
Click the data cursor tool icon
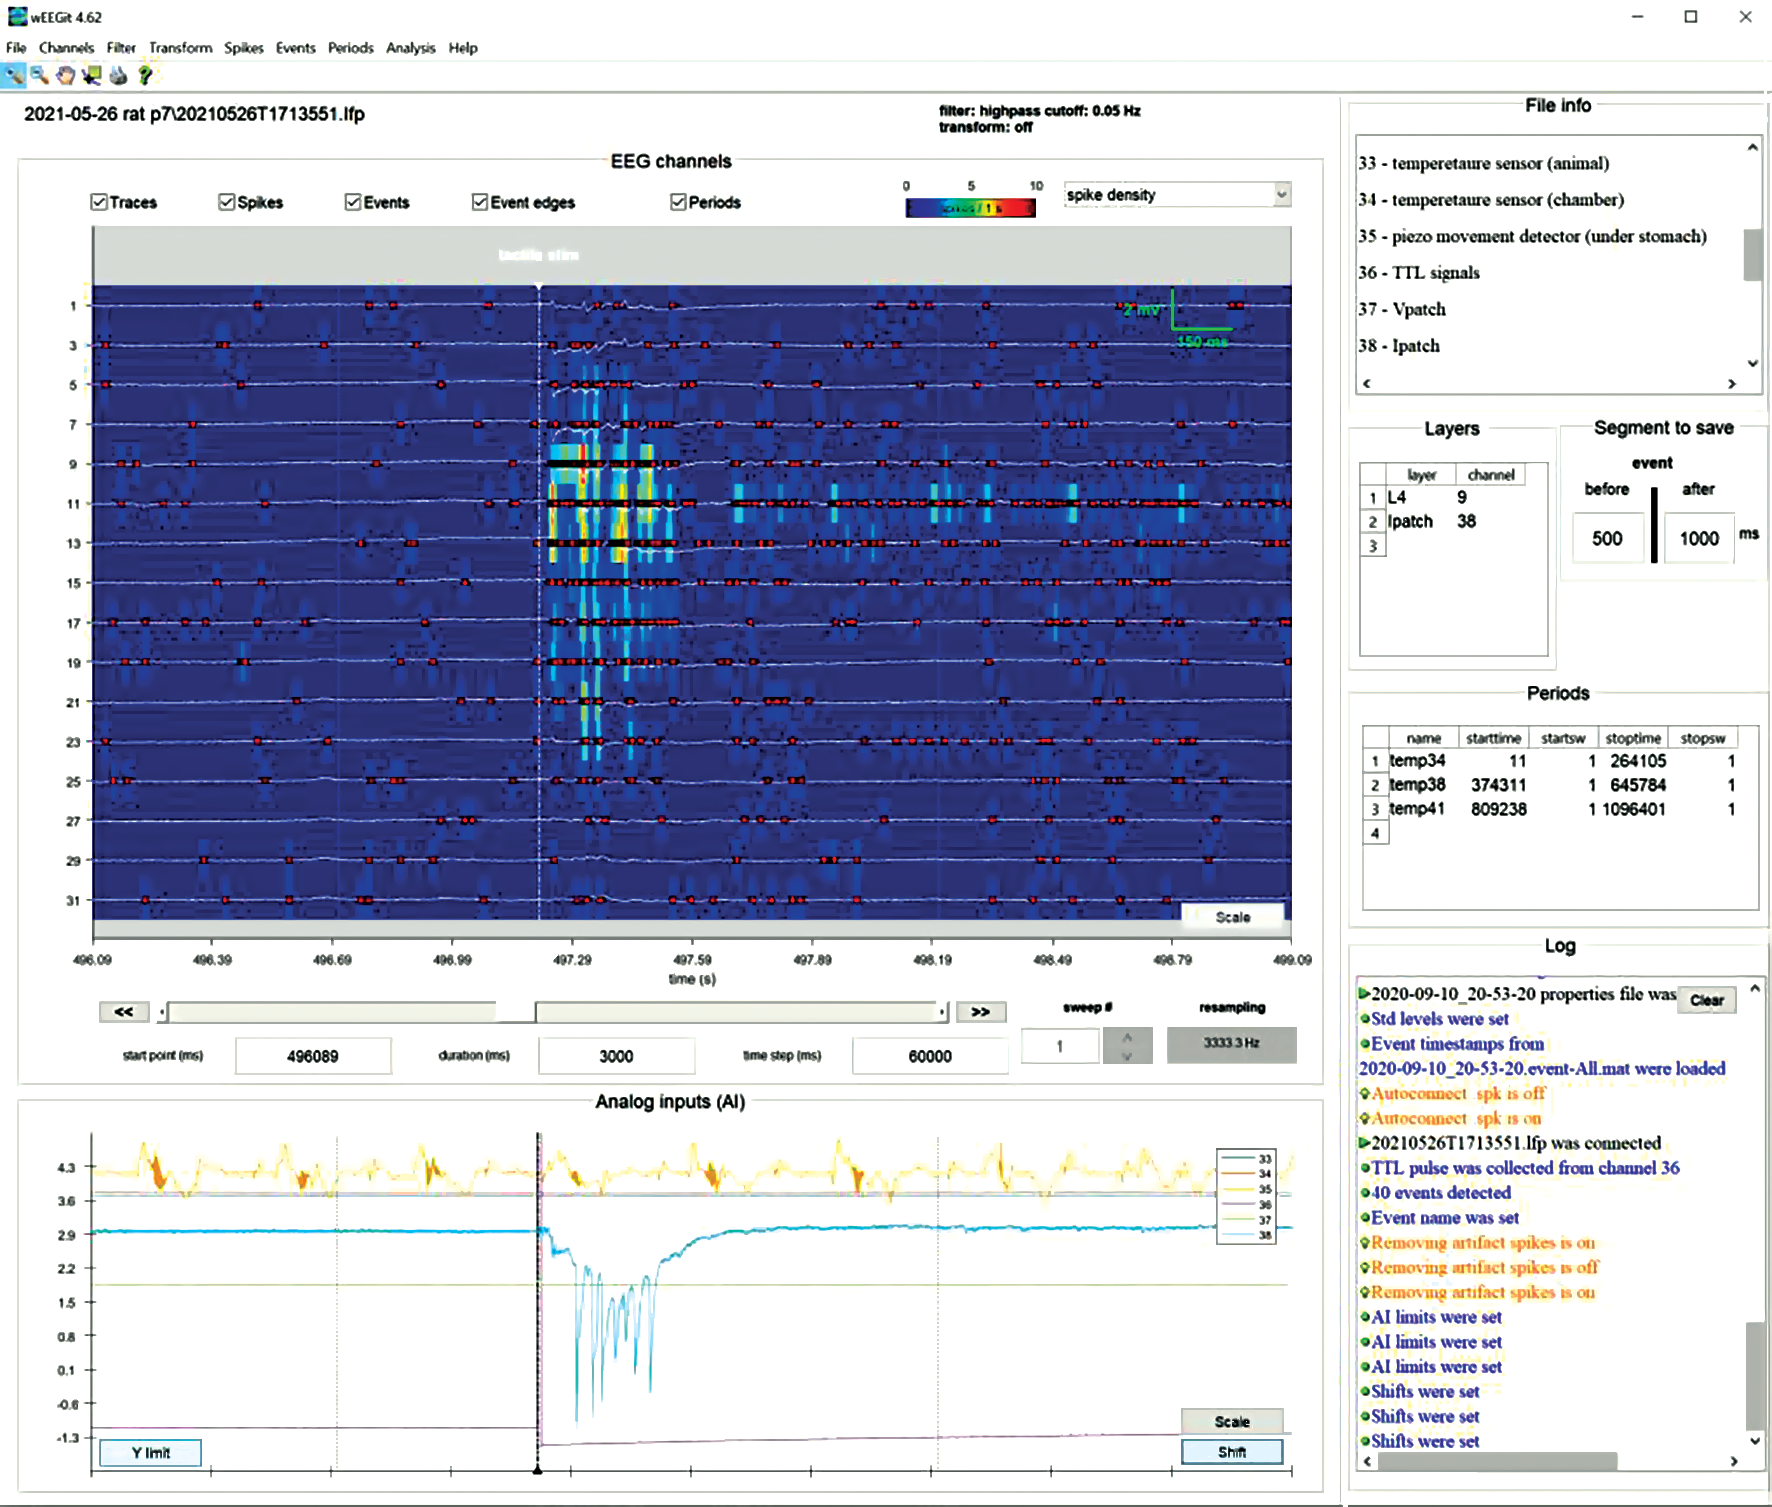(x=92, y=75)
